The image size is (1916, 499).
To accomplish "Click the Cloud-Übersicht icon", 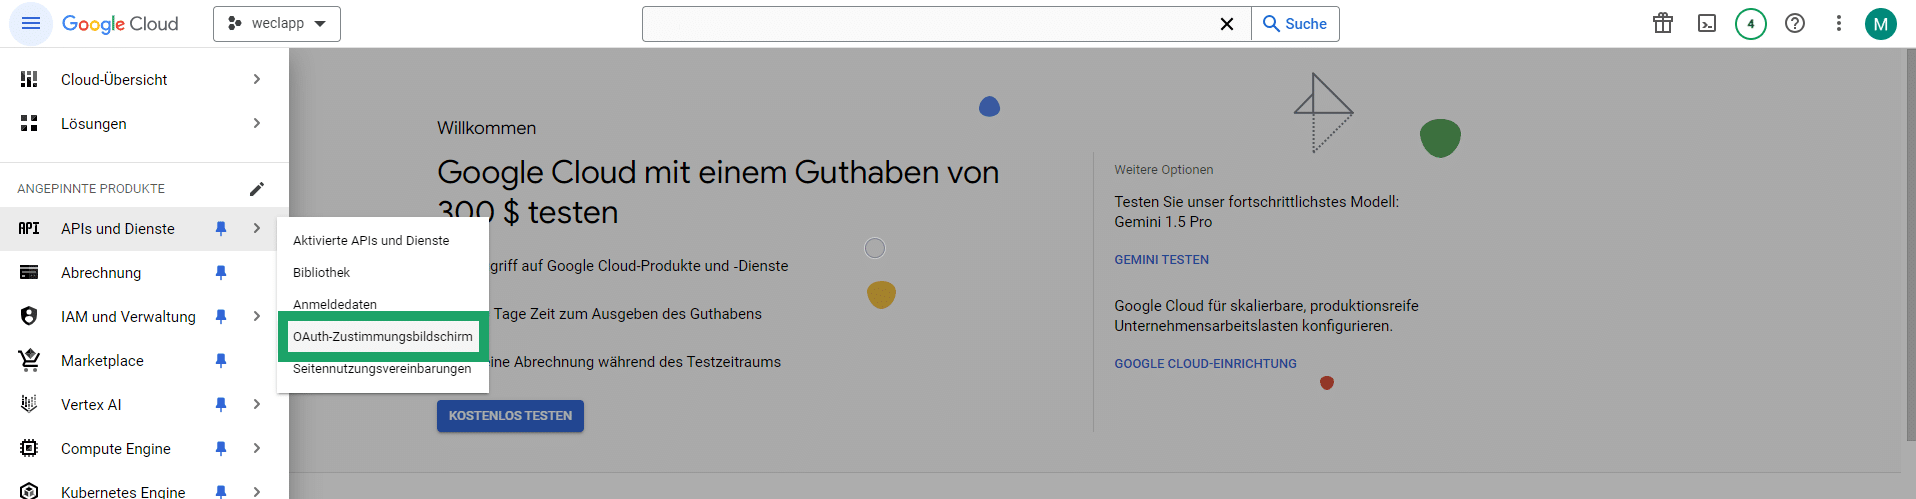I will tap(29, 79).
